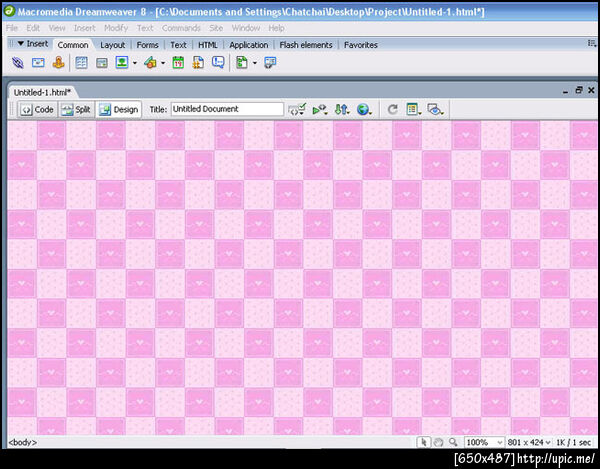This screenshot has width=600, height=469.
Task: Select the Common tab in Insert bar
Action: 73,45
